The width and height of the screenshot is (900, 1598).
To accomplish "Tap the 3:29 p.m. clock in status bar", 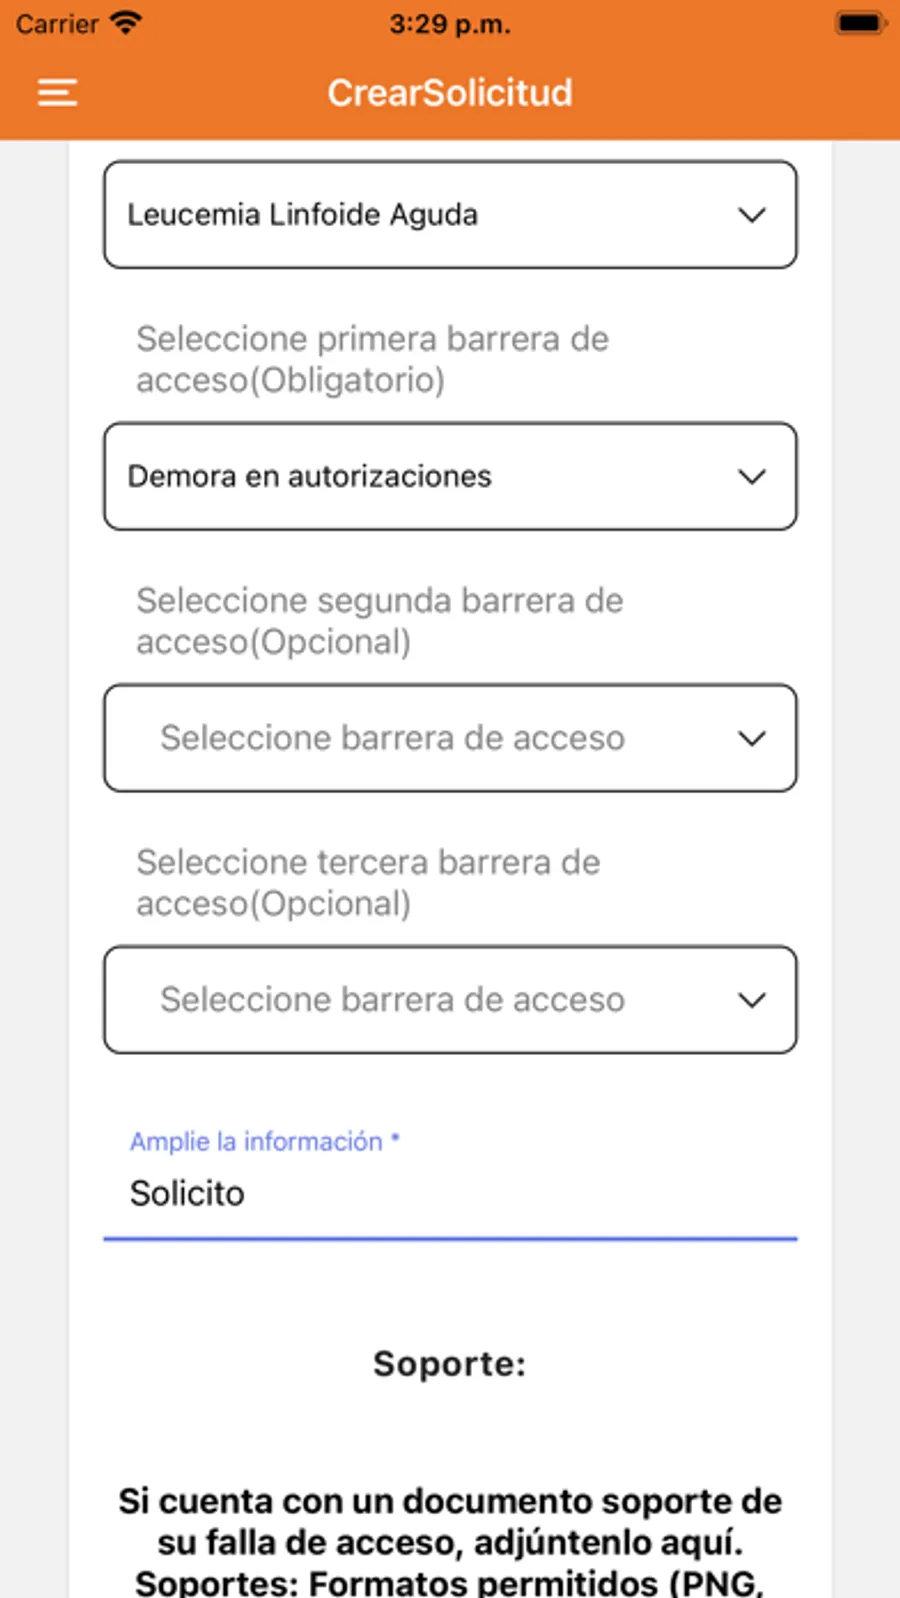I will pos(450,24).
